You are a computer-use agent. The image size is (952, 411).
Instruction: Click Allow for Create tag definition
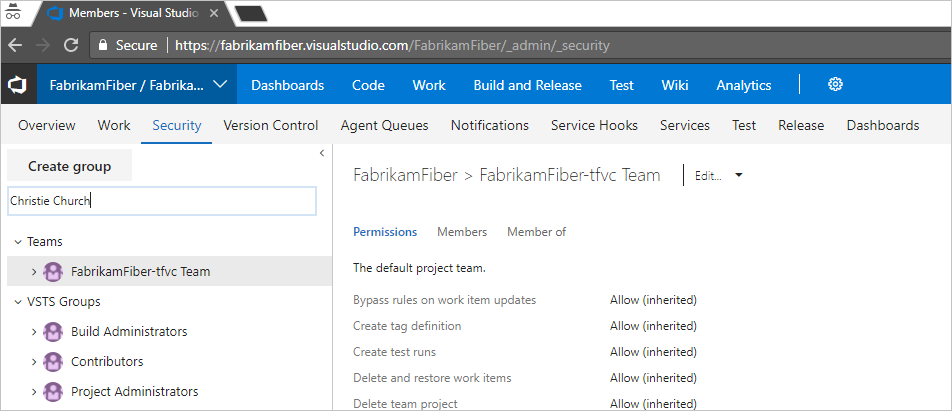pyautogui.click(x=653, y=326)
